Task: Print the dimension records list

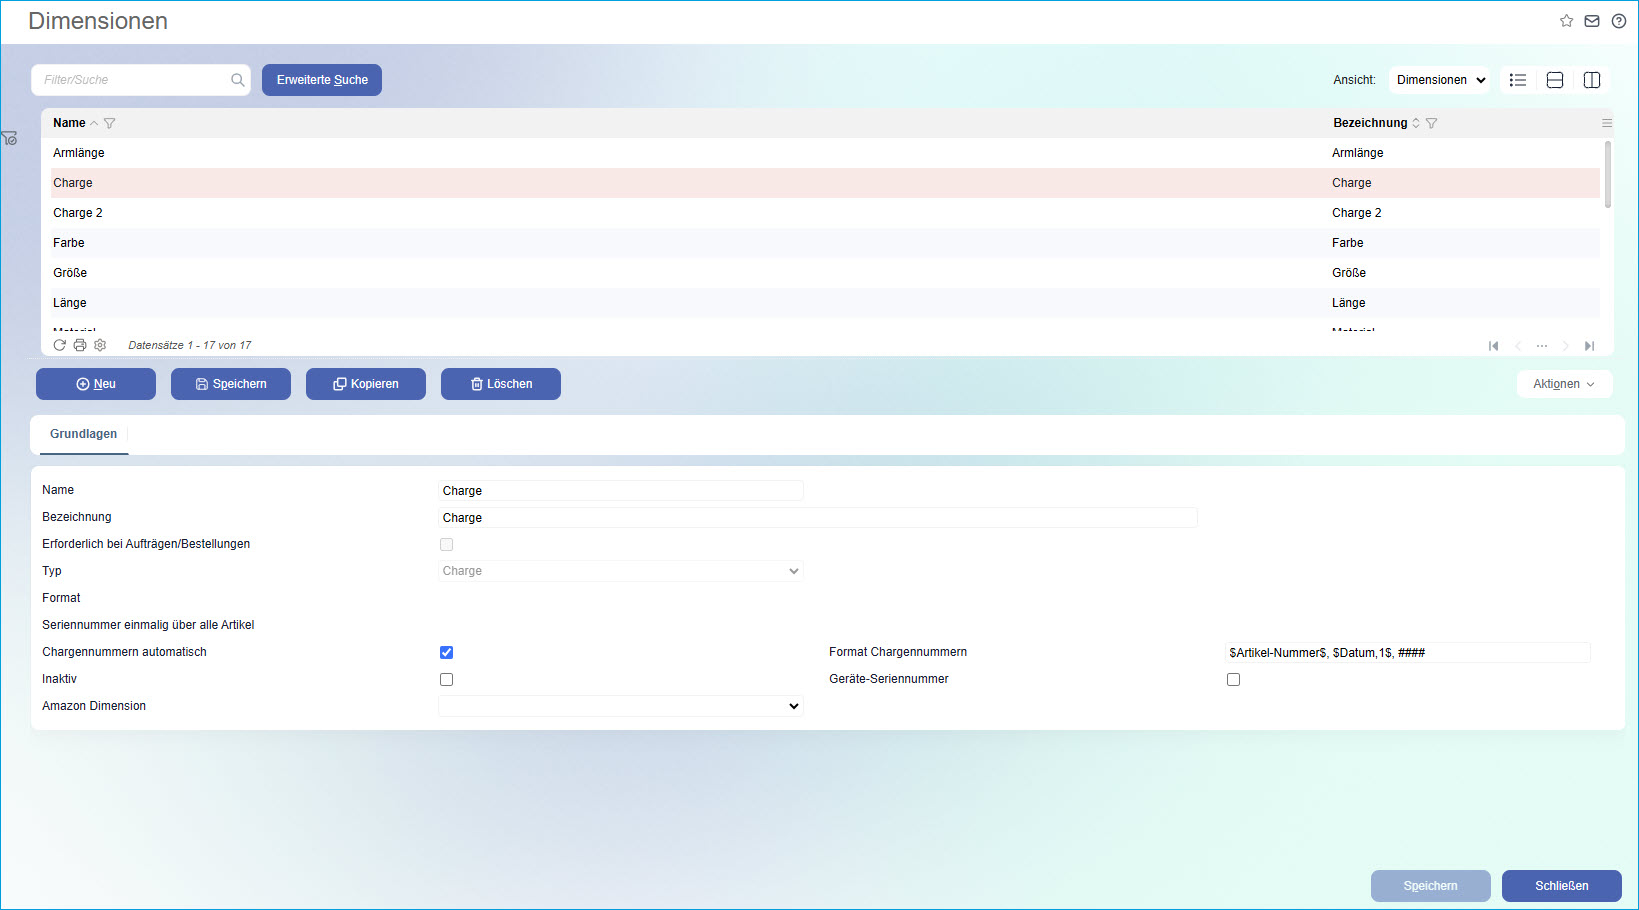Action: 80,345
